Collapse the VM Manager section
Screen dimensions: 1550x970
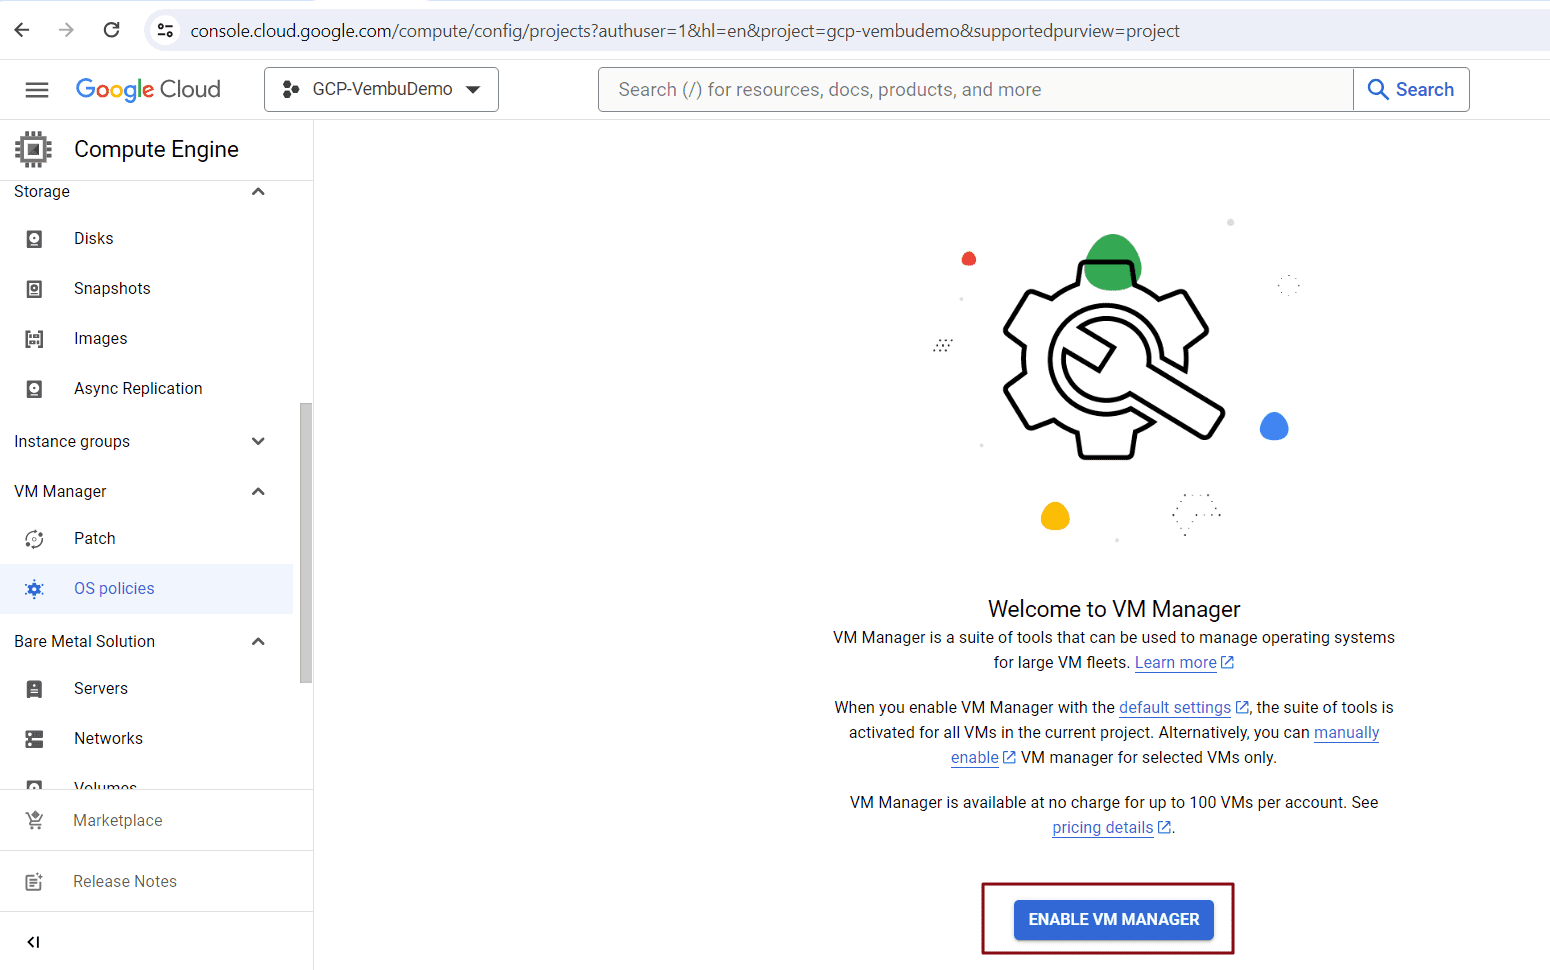tap(258, 491)
